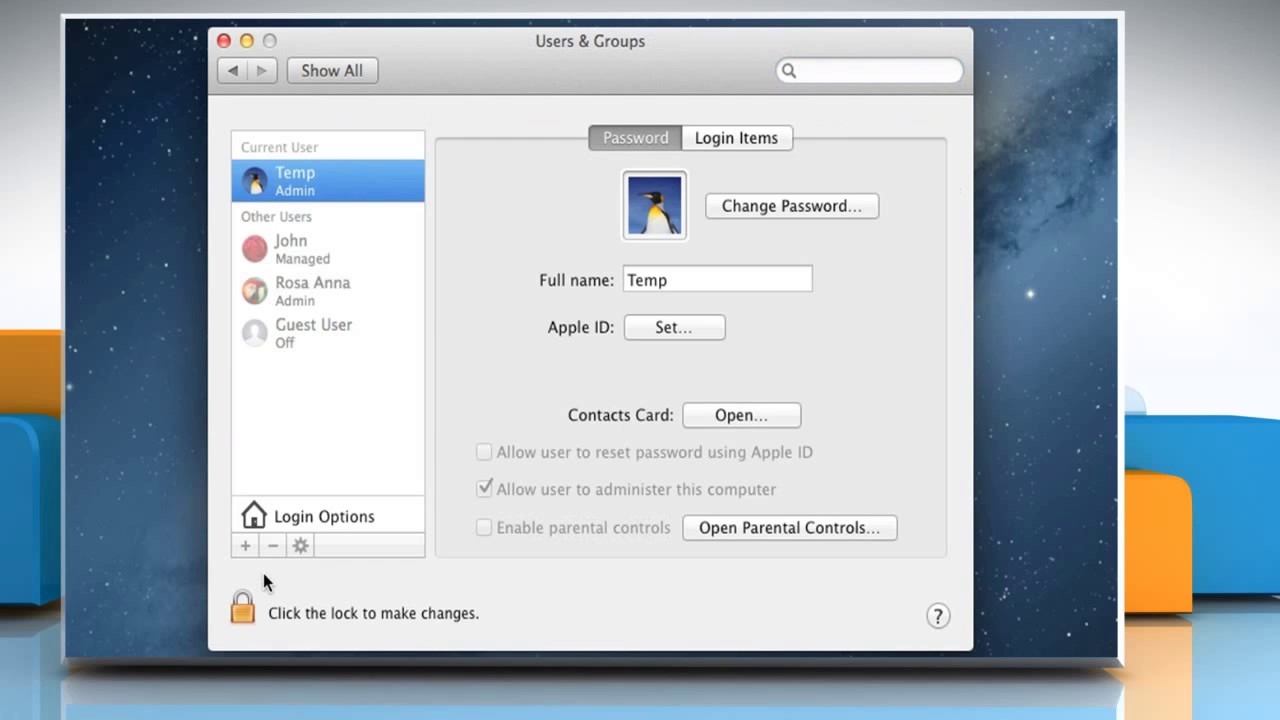Image resolution: width=1280 pixels, height=720 pixels.
Task: Click the Full name text field
Action: pos(718,280)
